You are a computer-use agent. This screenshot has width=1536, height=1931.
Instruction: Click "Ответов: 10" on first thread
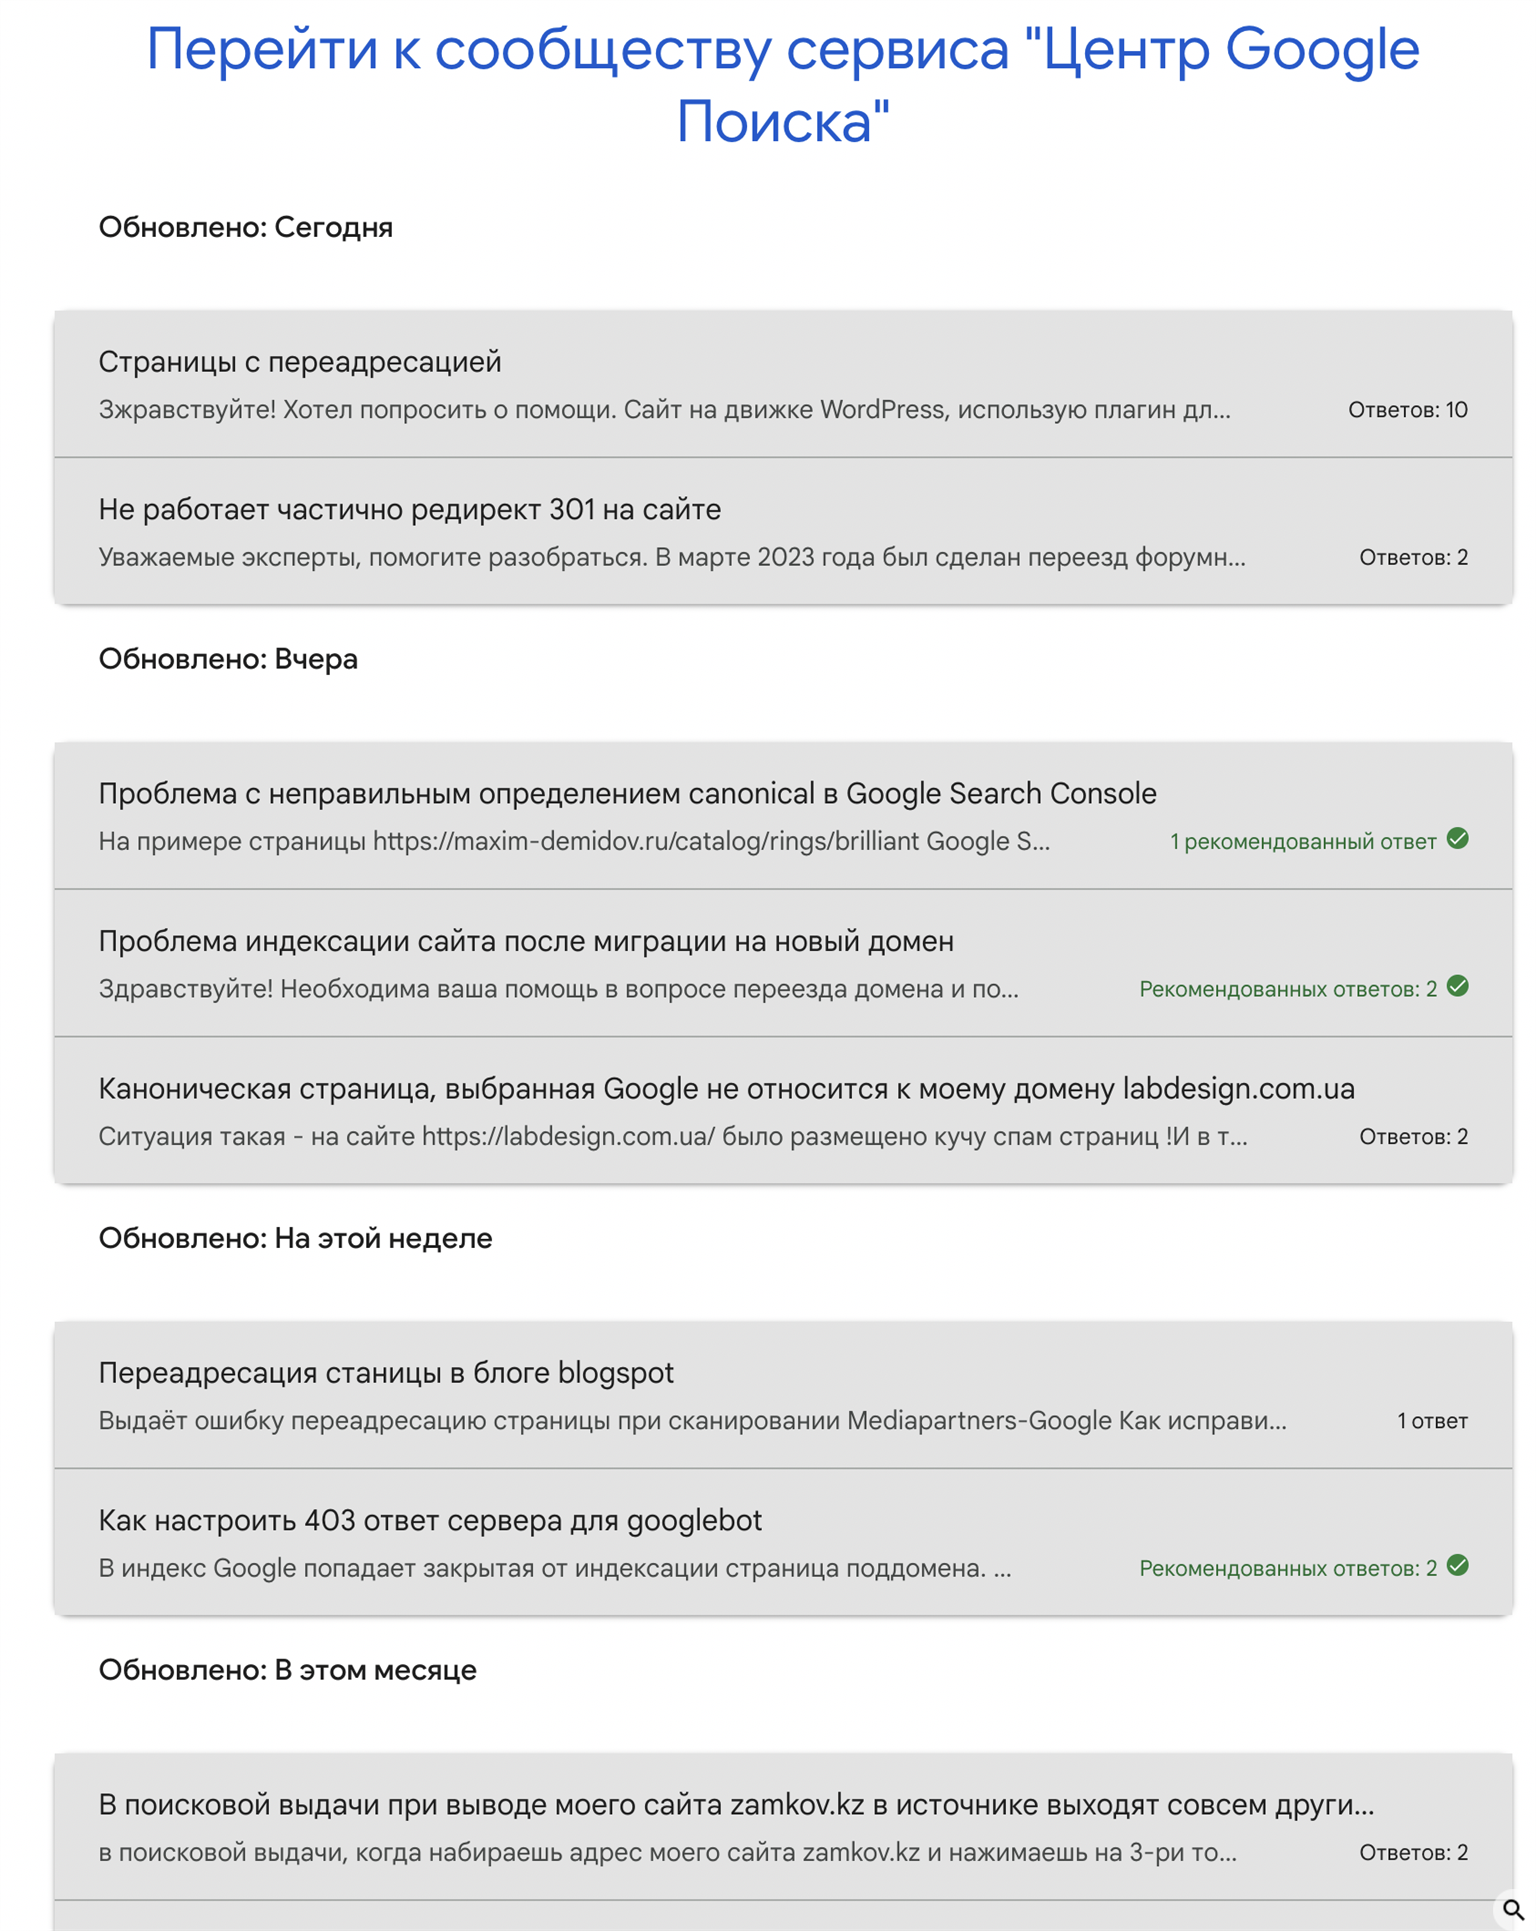(1407, 410)
